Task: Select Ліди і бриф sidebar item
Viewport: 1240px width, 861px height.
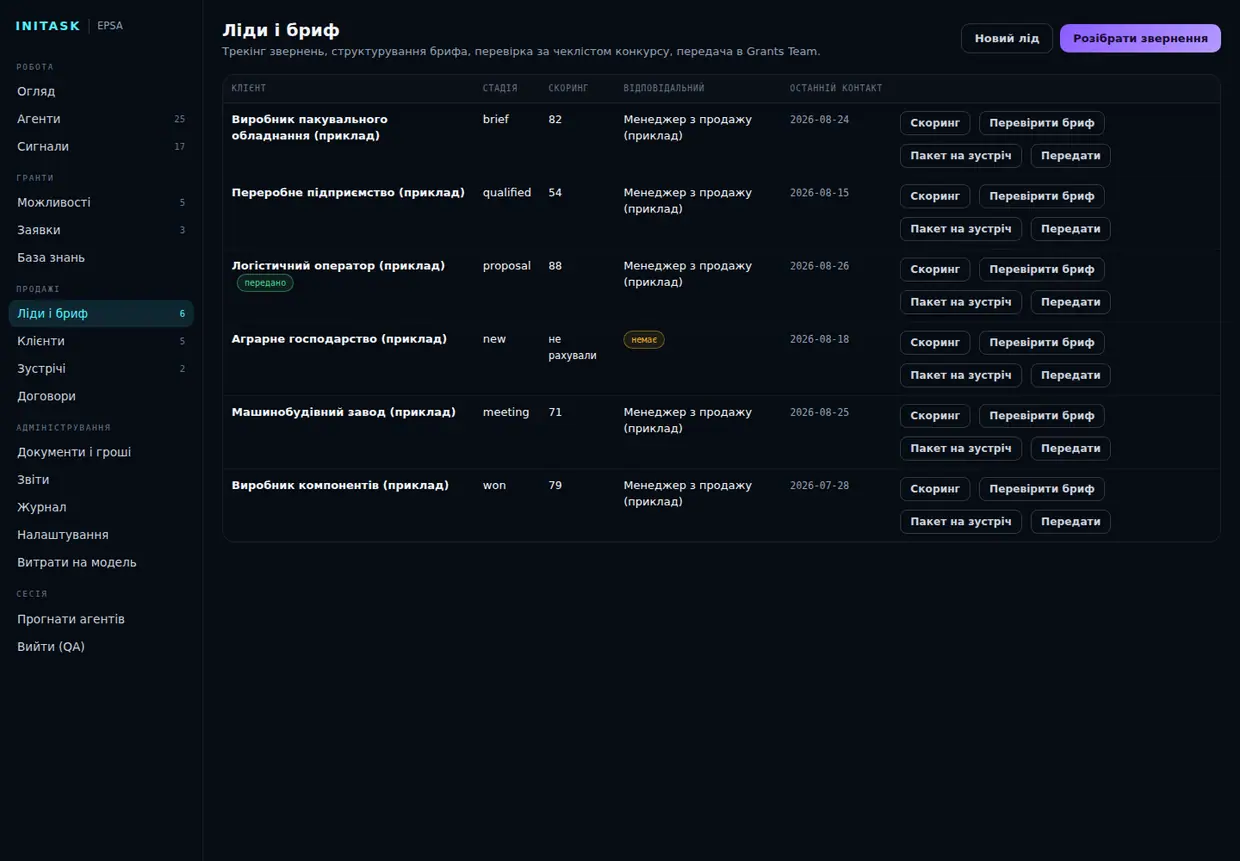Action: (x=101, y=313)
